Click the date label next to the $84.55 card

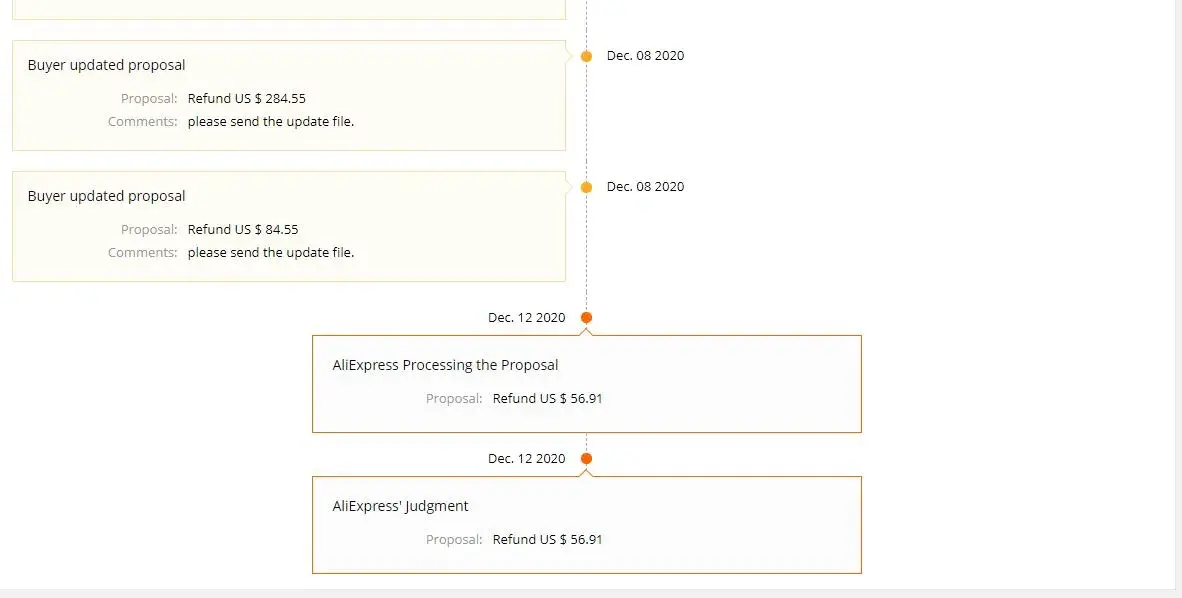tap(645, 187)
